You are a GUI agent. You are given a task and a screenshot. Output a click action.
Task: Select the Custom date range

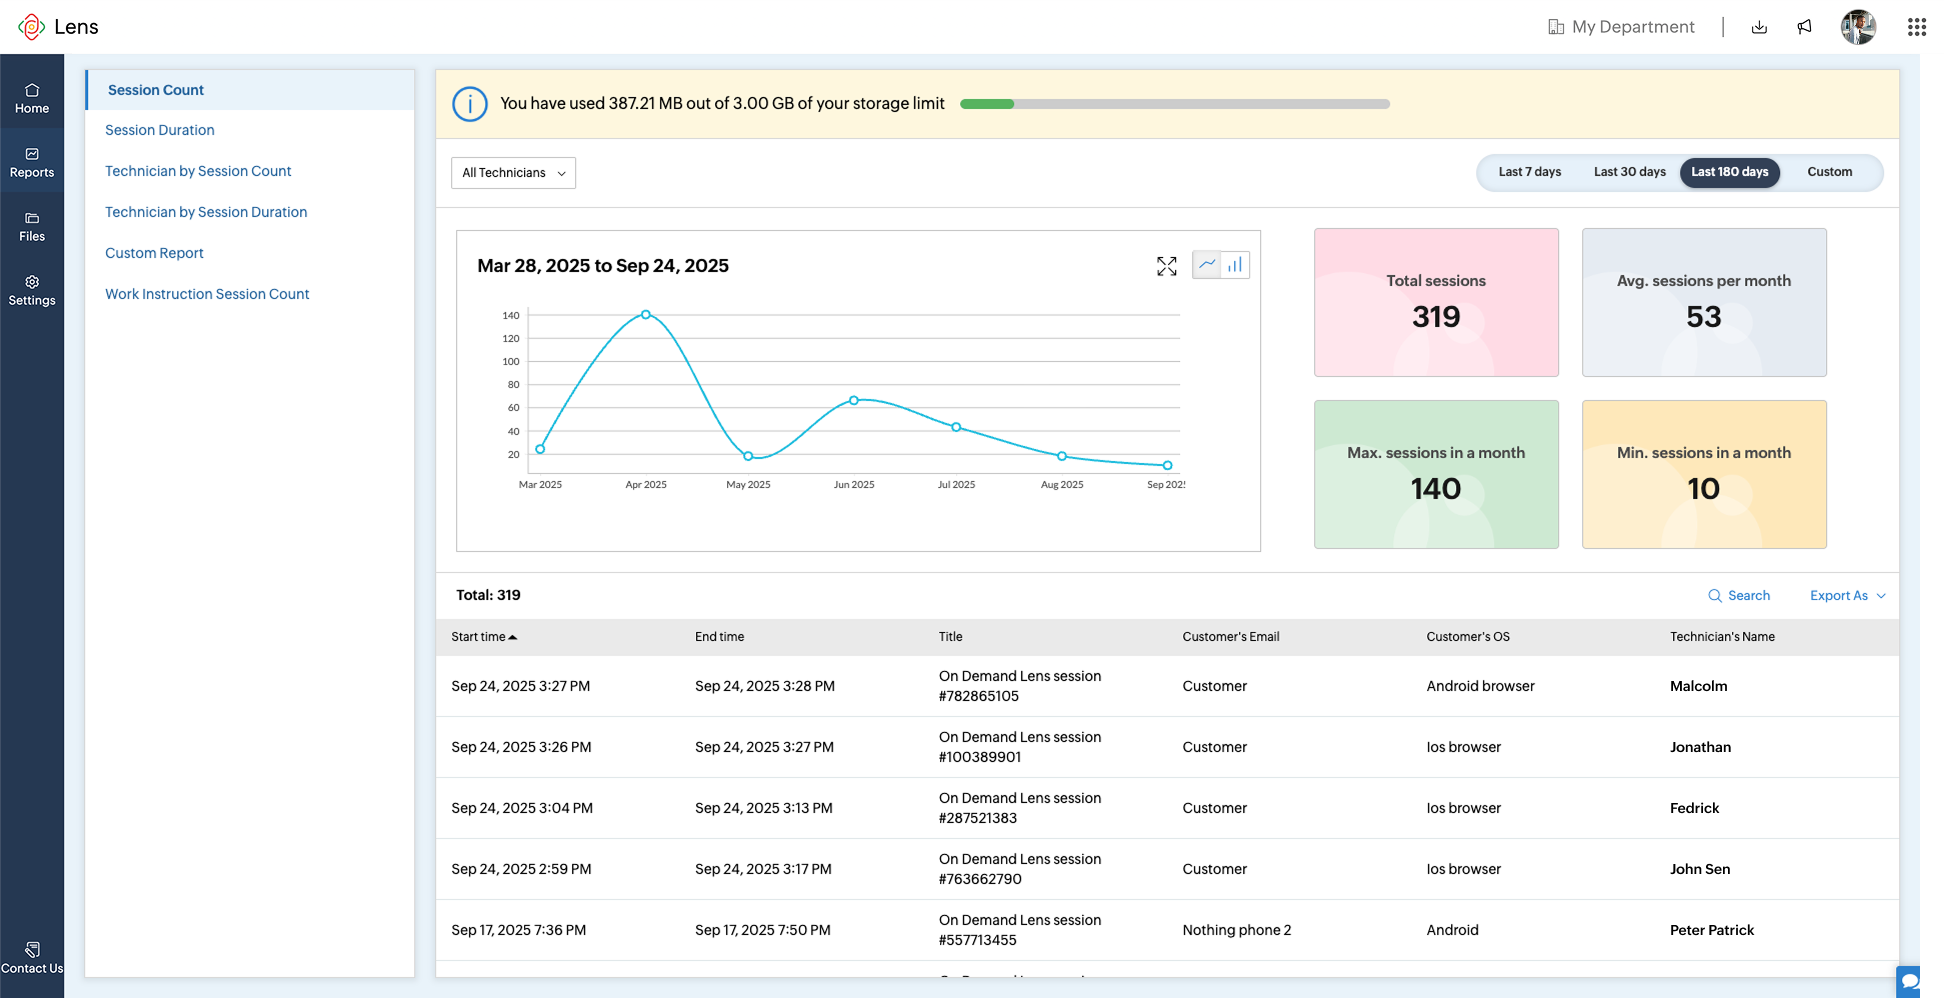(1829, 172)
